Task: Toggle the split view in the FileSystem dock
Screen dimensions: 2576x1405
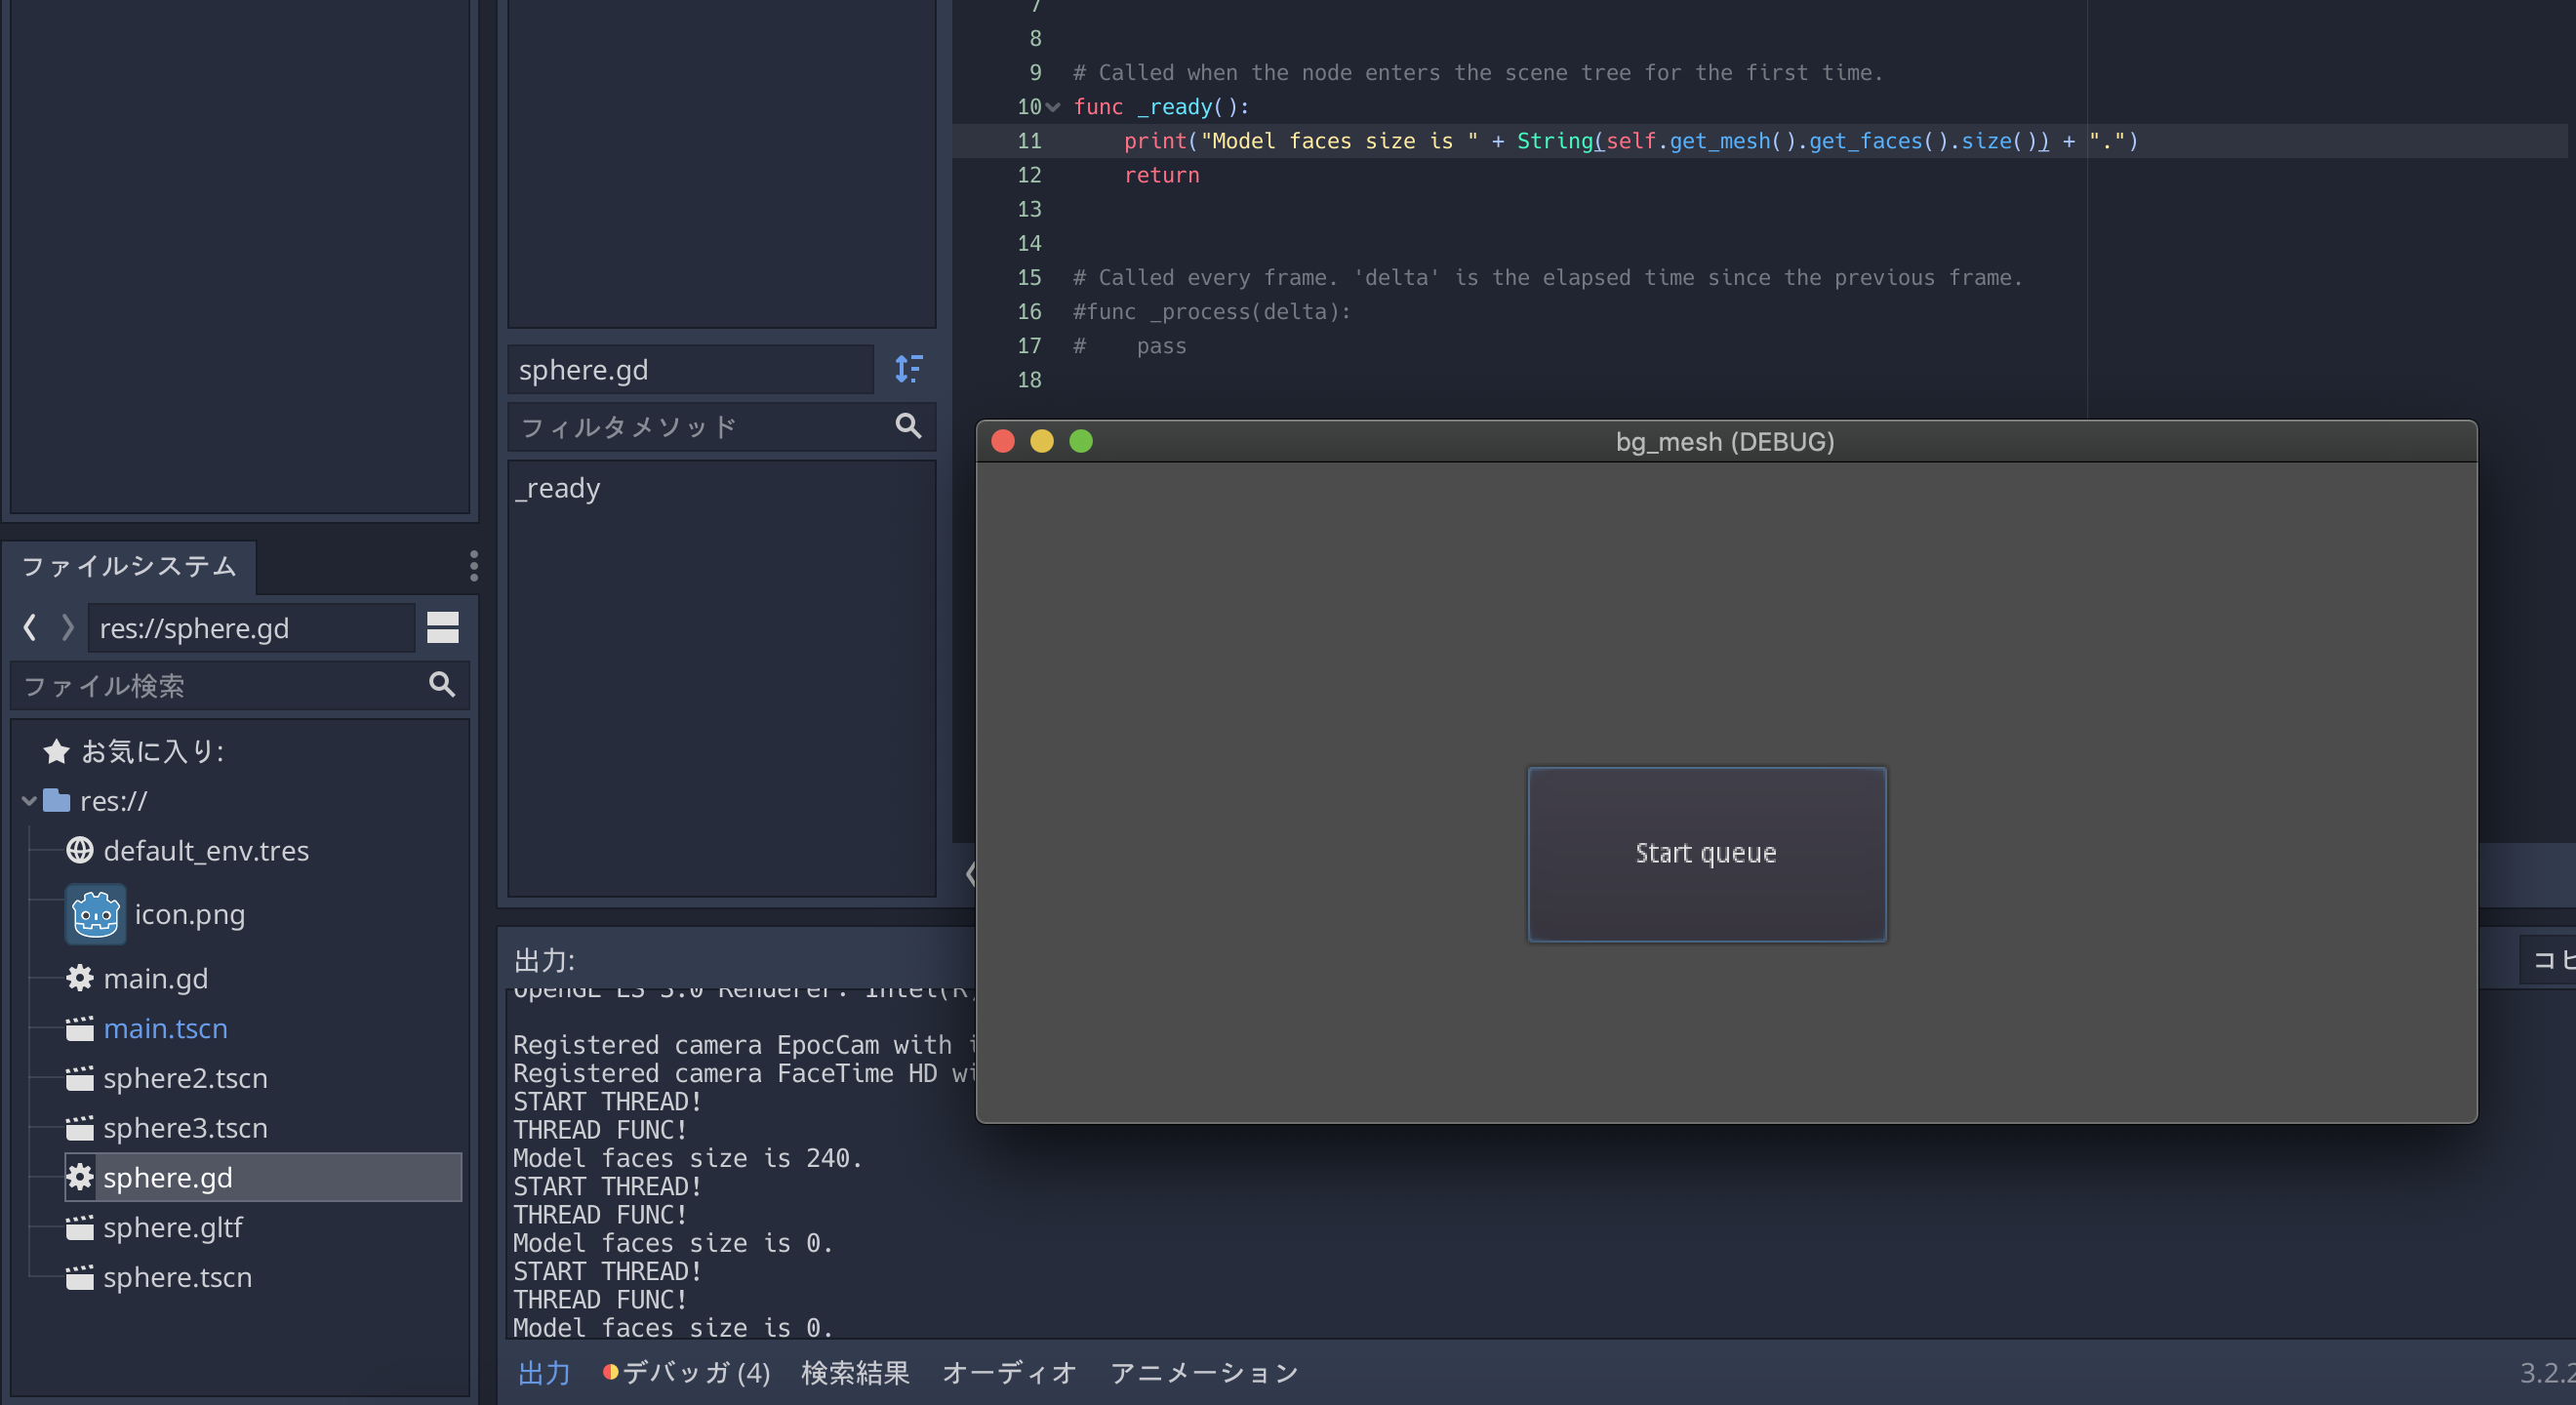Action: point(442,627)
